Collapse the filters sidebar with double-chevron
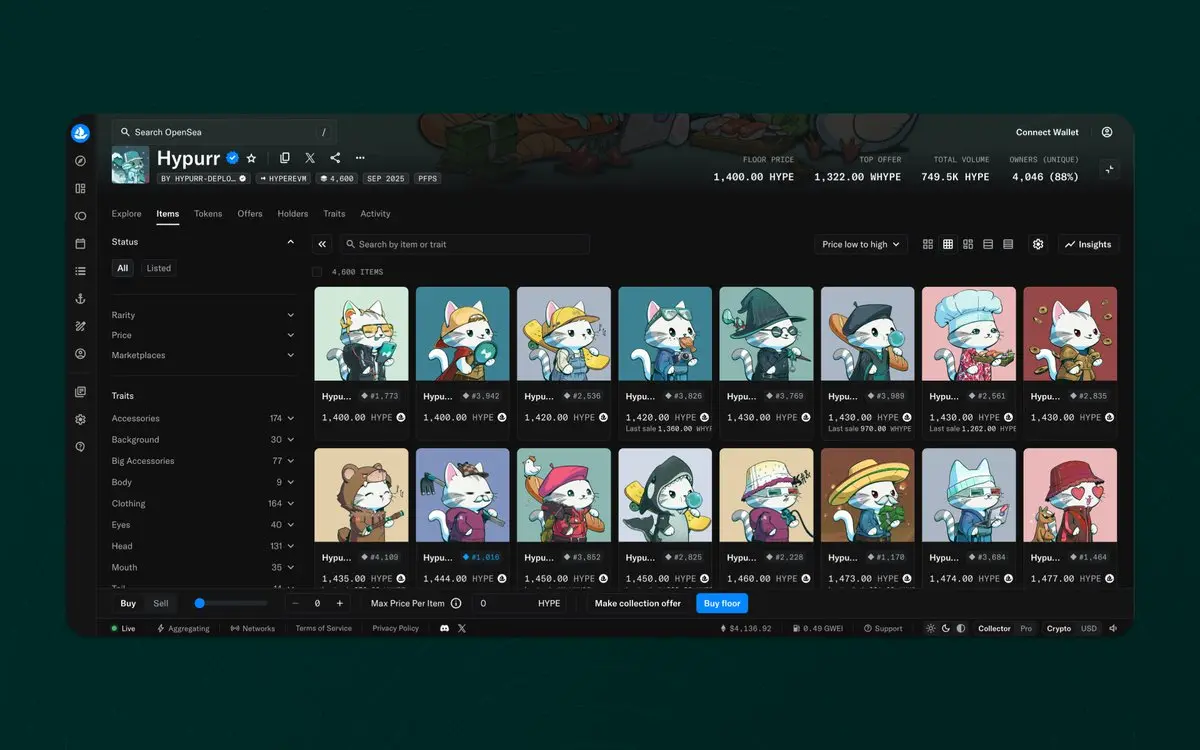 click(x=322, y=244)
